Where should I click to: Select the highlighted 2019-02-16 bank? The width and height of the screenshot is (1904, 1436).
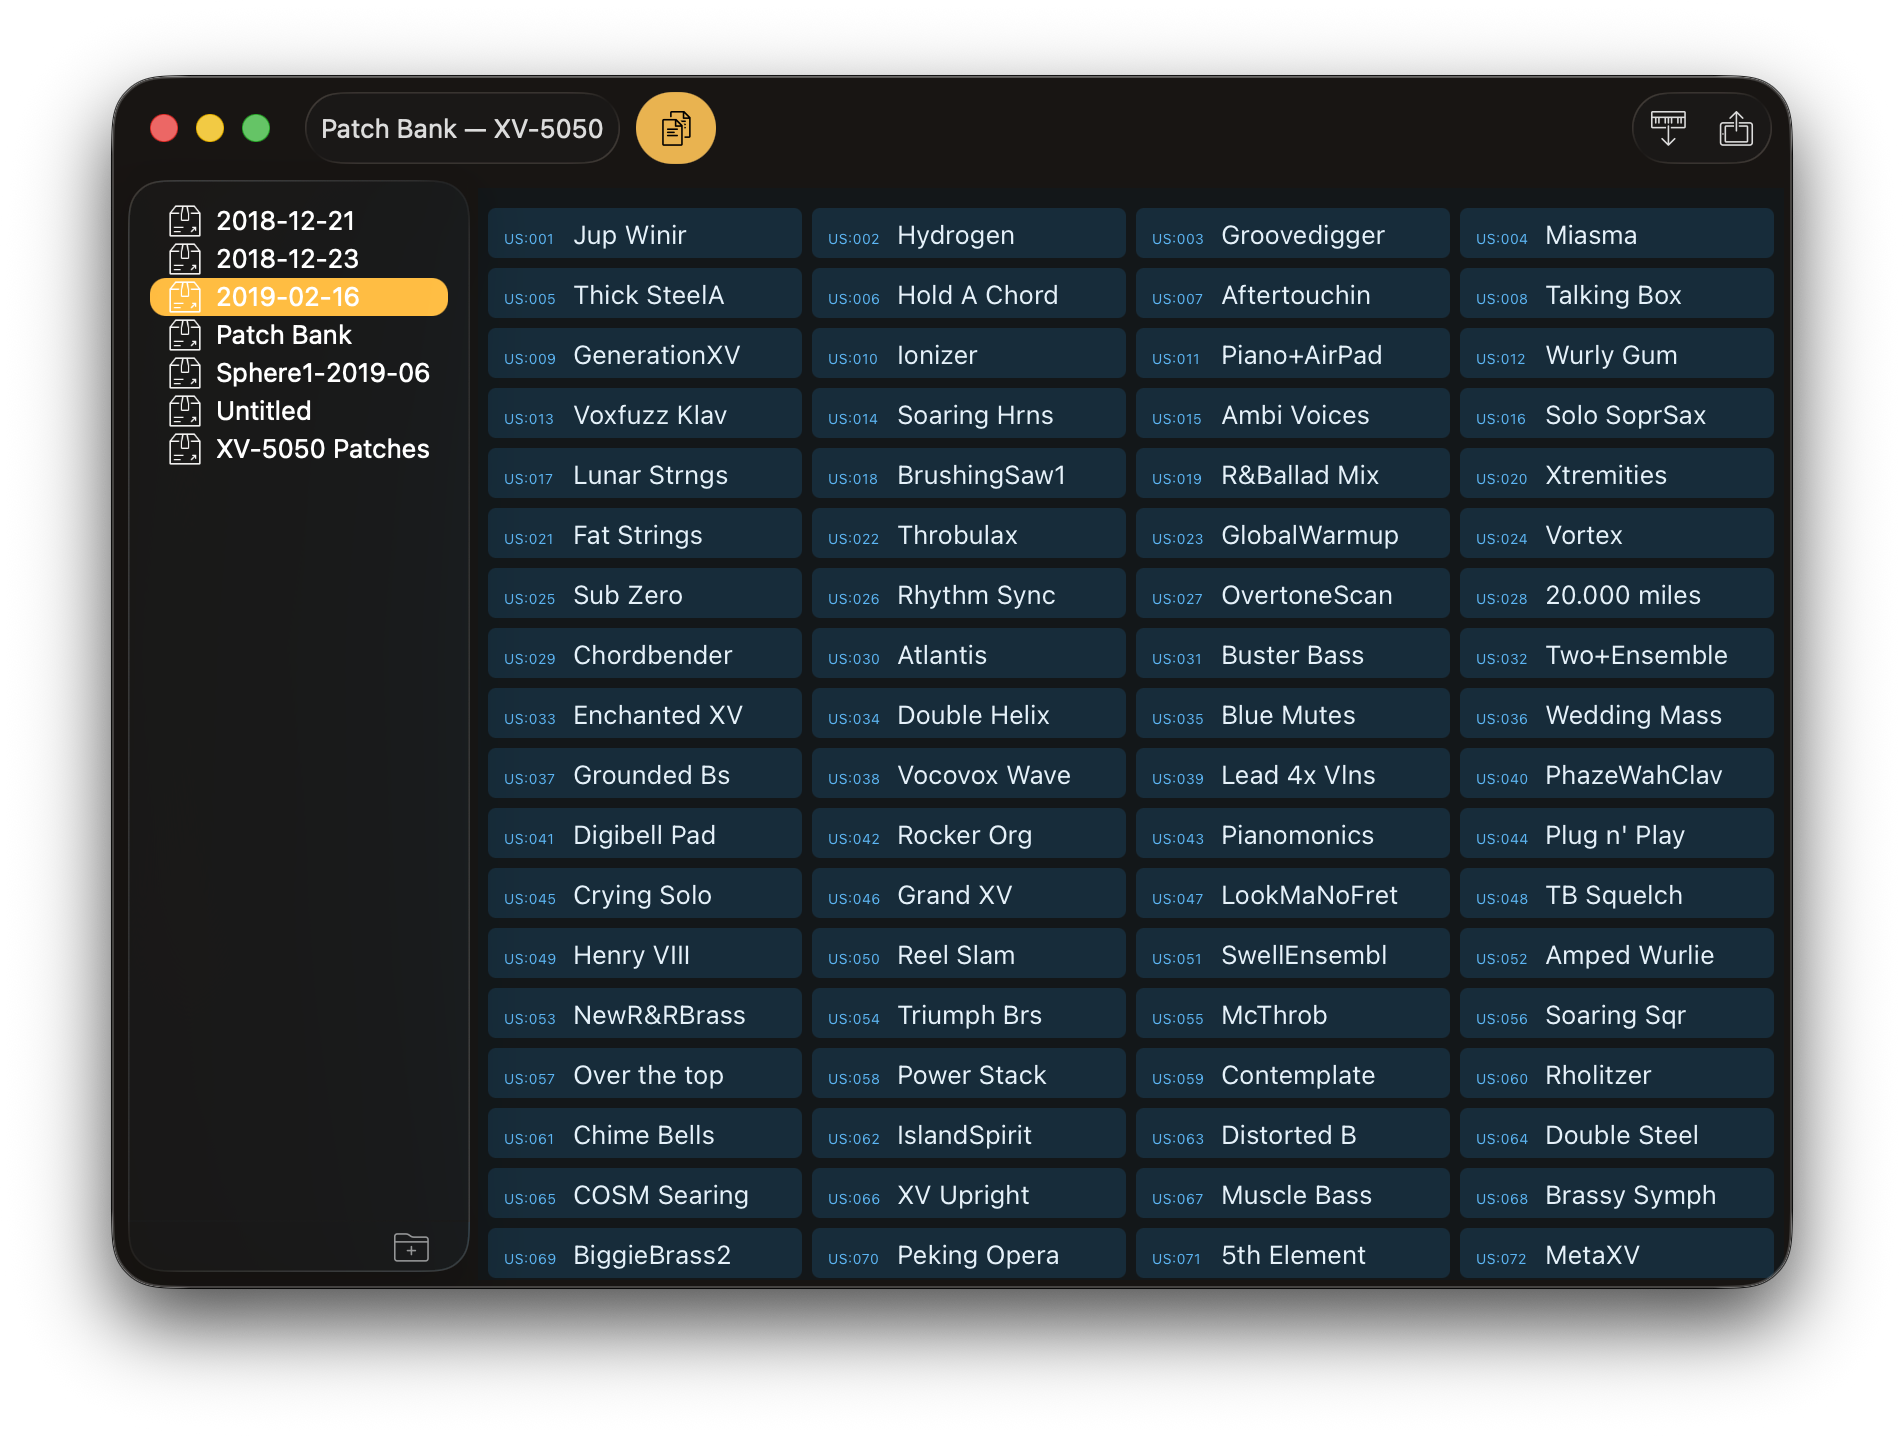click(x=299, y=297)
